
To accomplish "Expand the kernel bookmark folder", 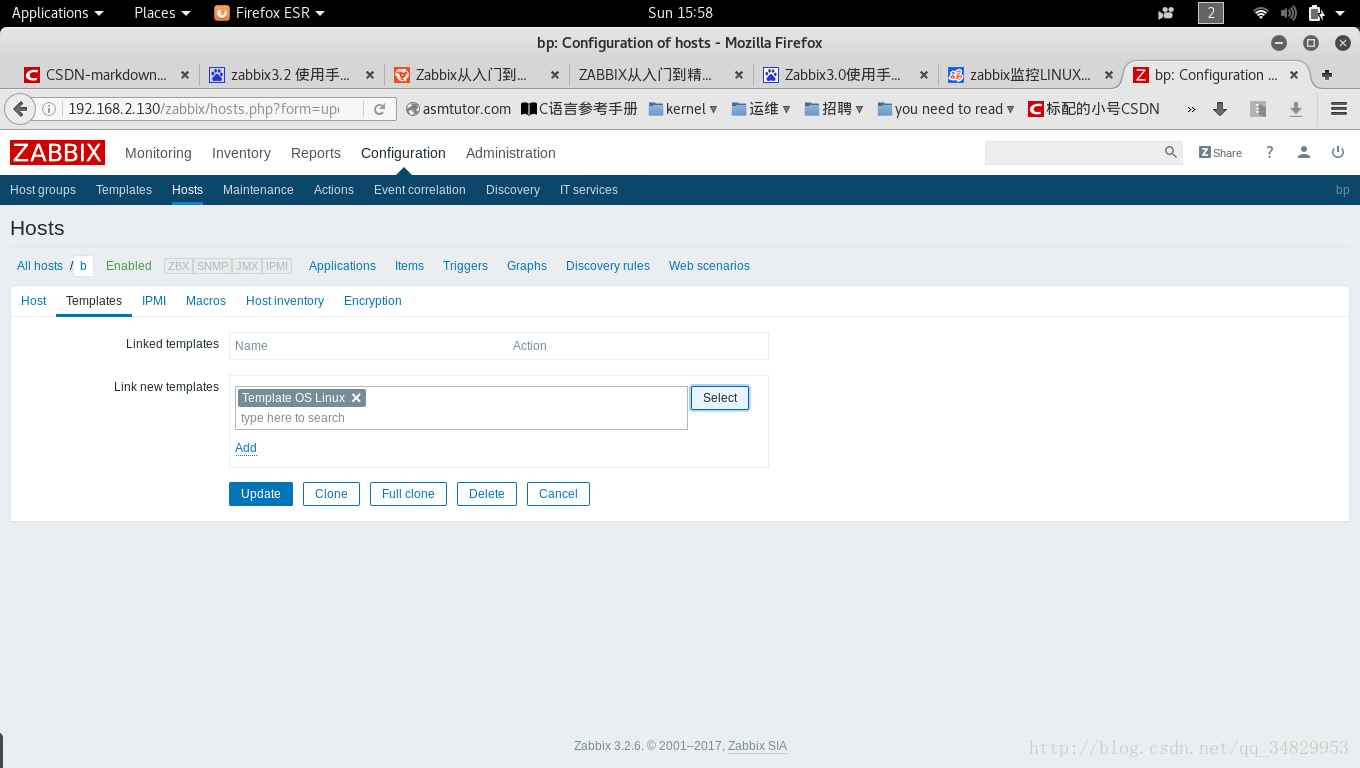I will 684,109.
